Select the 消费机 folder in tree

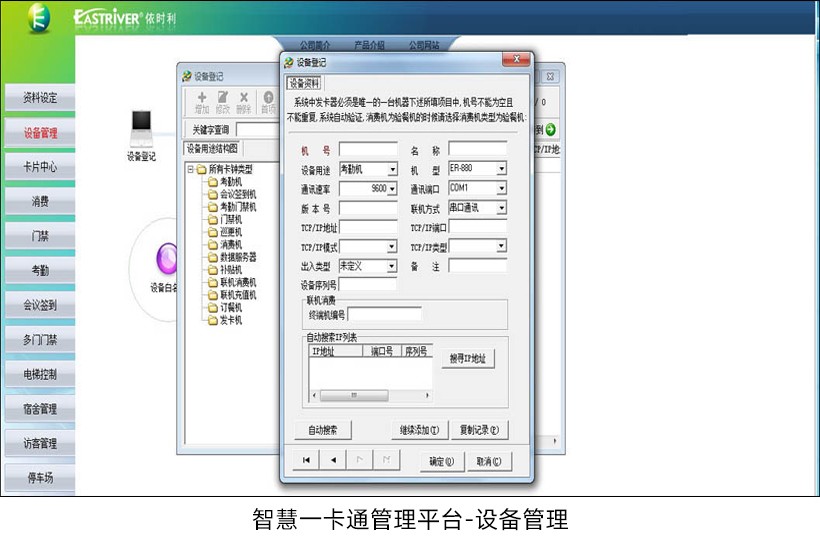230,245
